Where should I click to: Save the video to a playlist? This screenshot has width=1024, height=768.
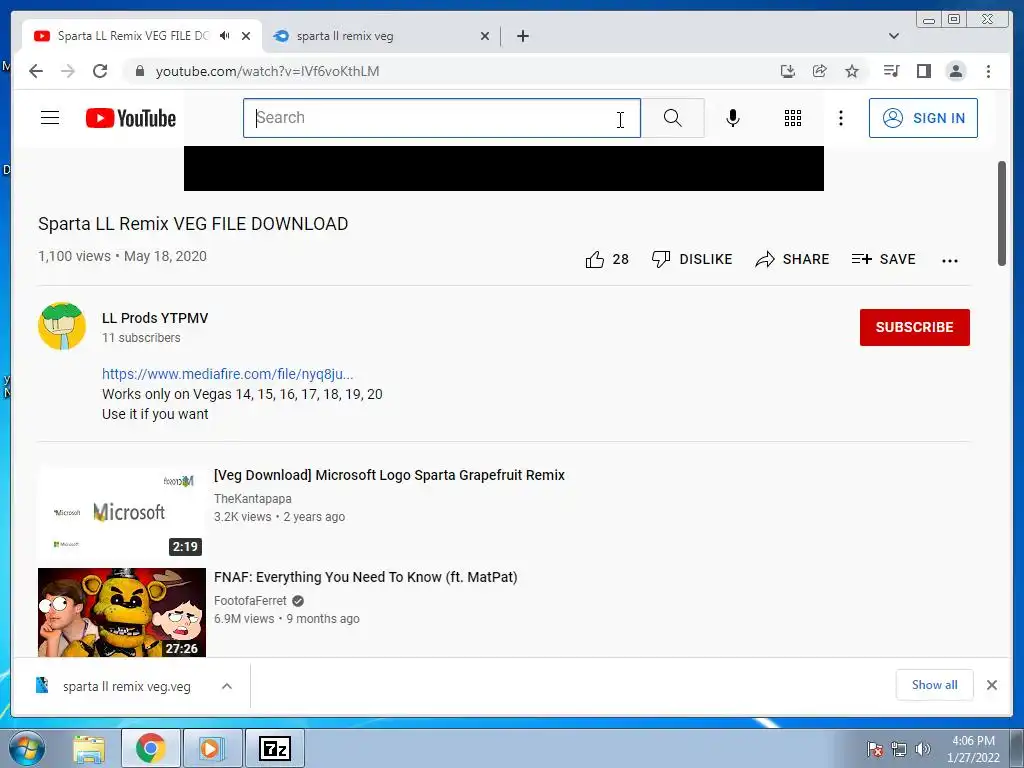click(884, 259)
